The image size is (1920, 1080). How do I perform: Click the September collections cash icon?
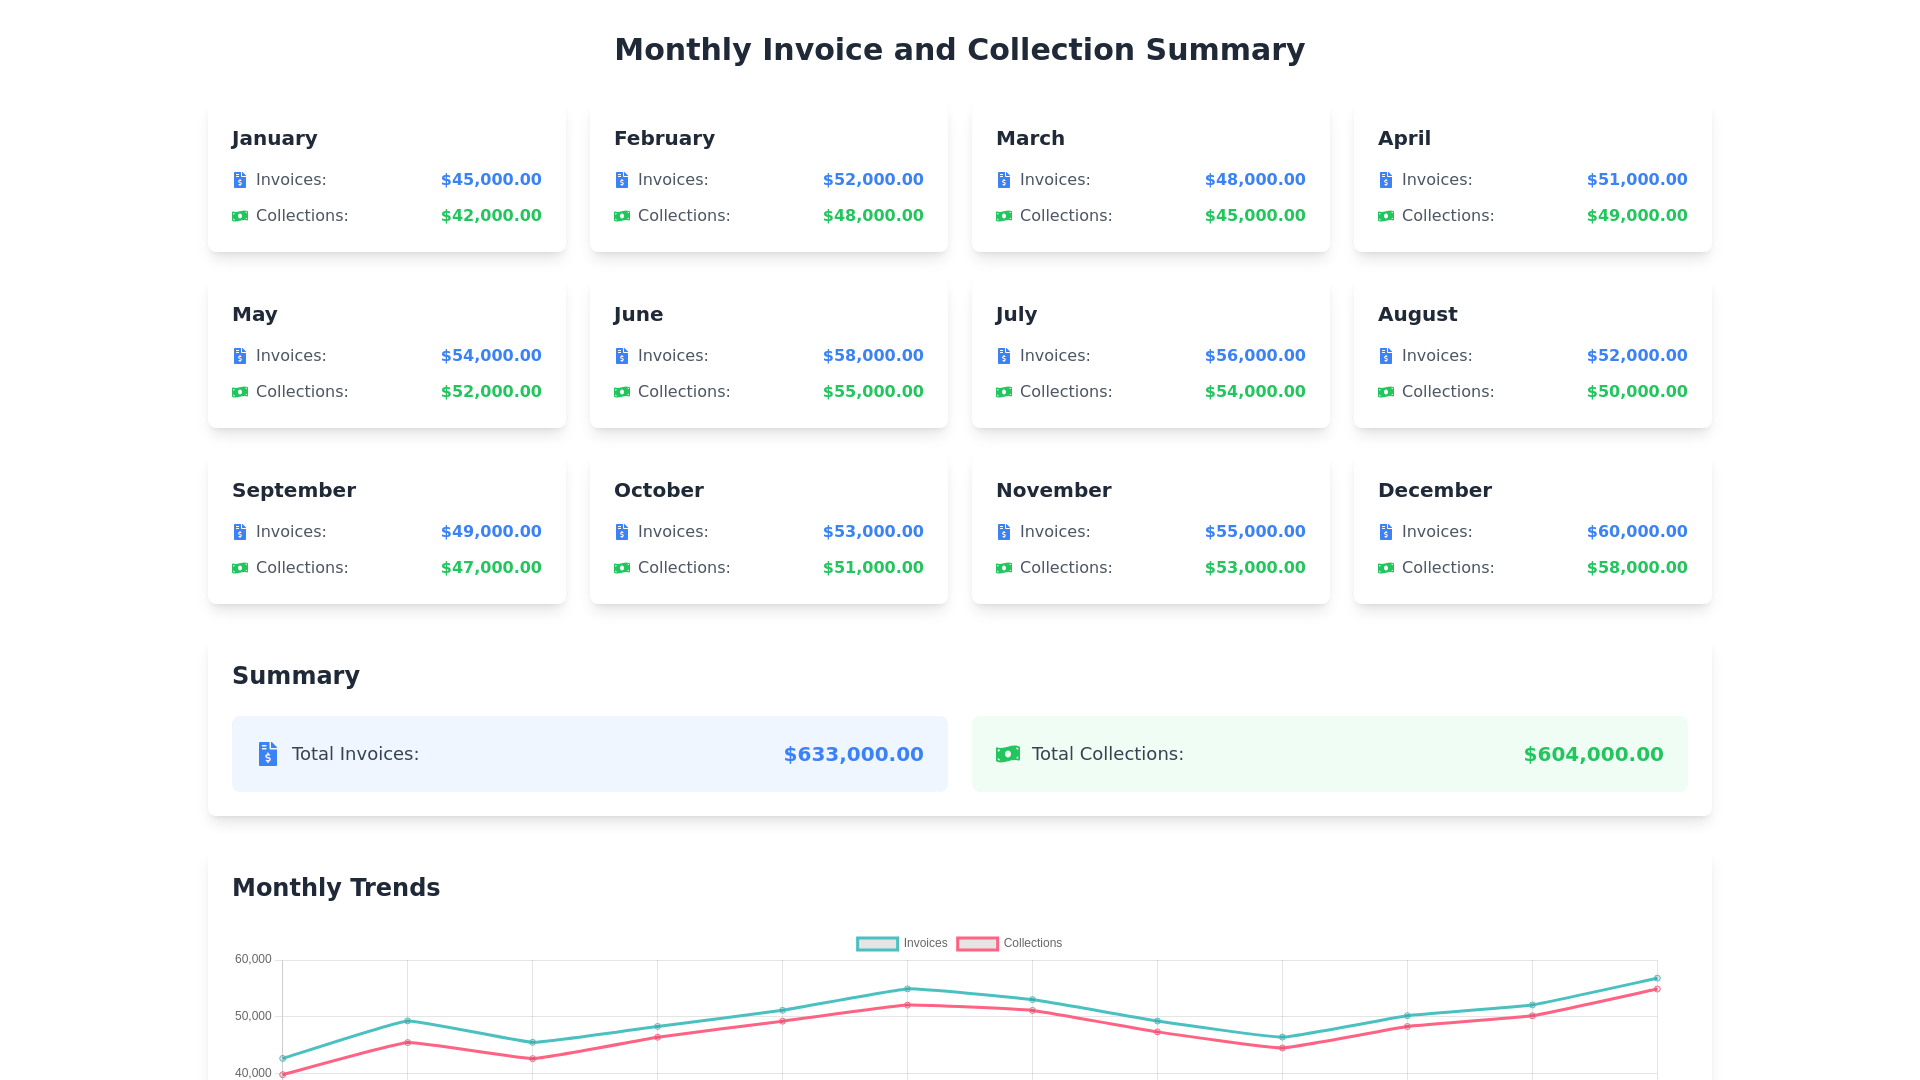[239, 568]
